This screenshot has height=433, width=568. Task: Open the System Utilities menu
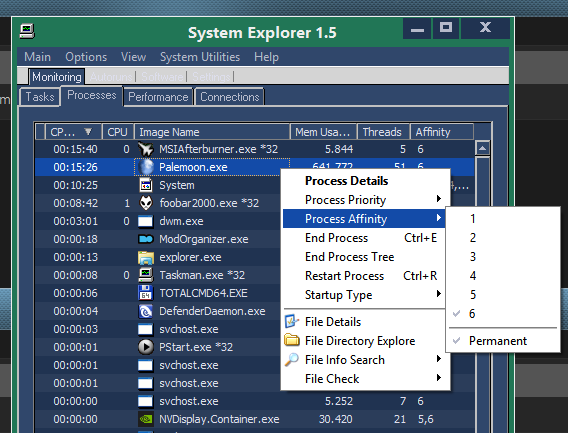coord(200,57)
